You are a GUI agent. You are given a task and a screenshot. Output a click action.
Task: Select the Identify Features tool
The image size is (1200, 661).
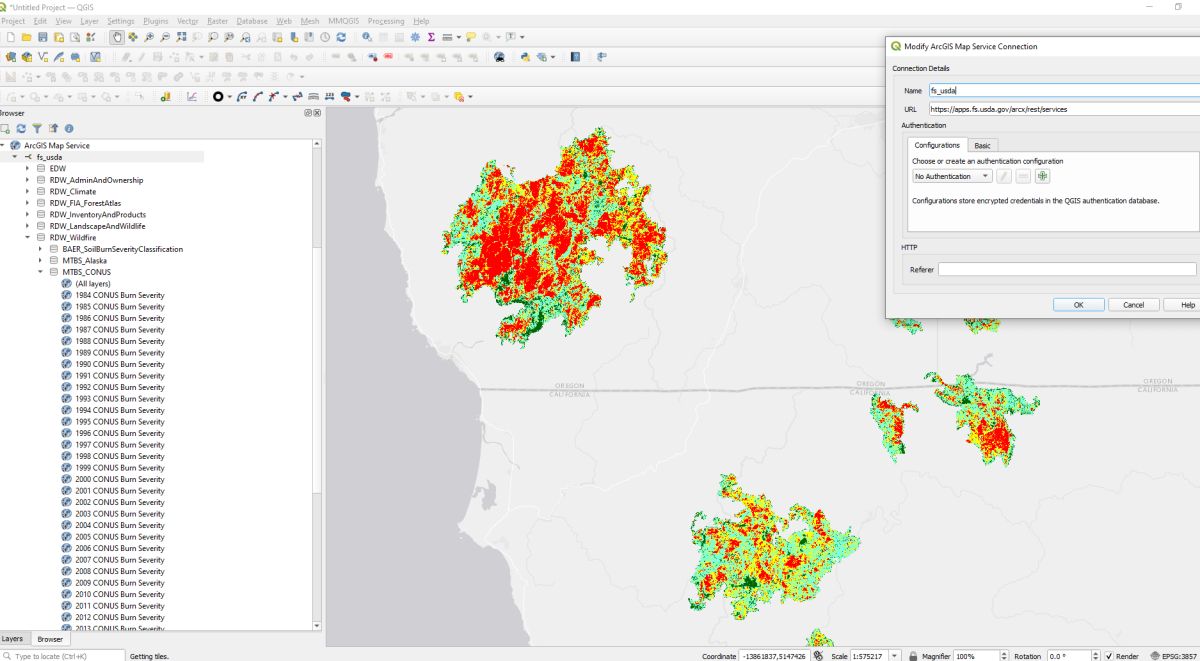coord(367,37)
